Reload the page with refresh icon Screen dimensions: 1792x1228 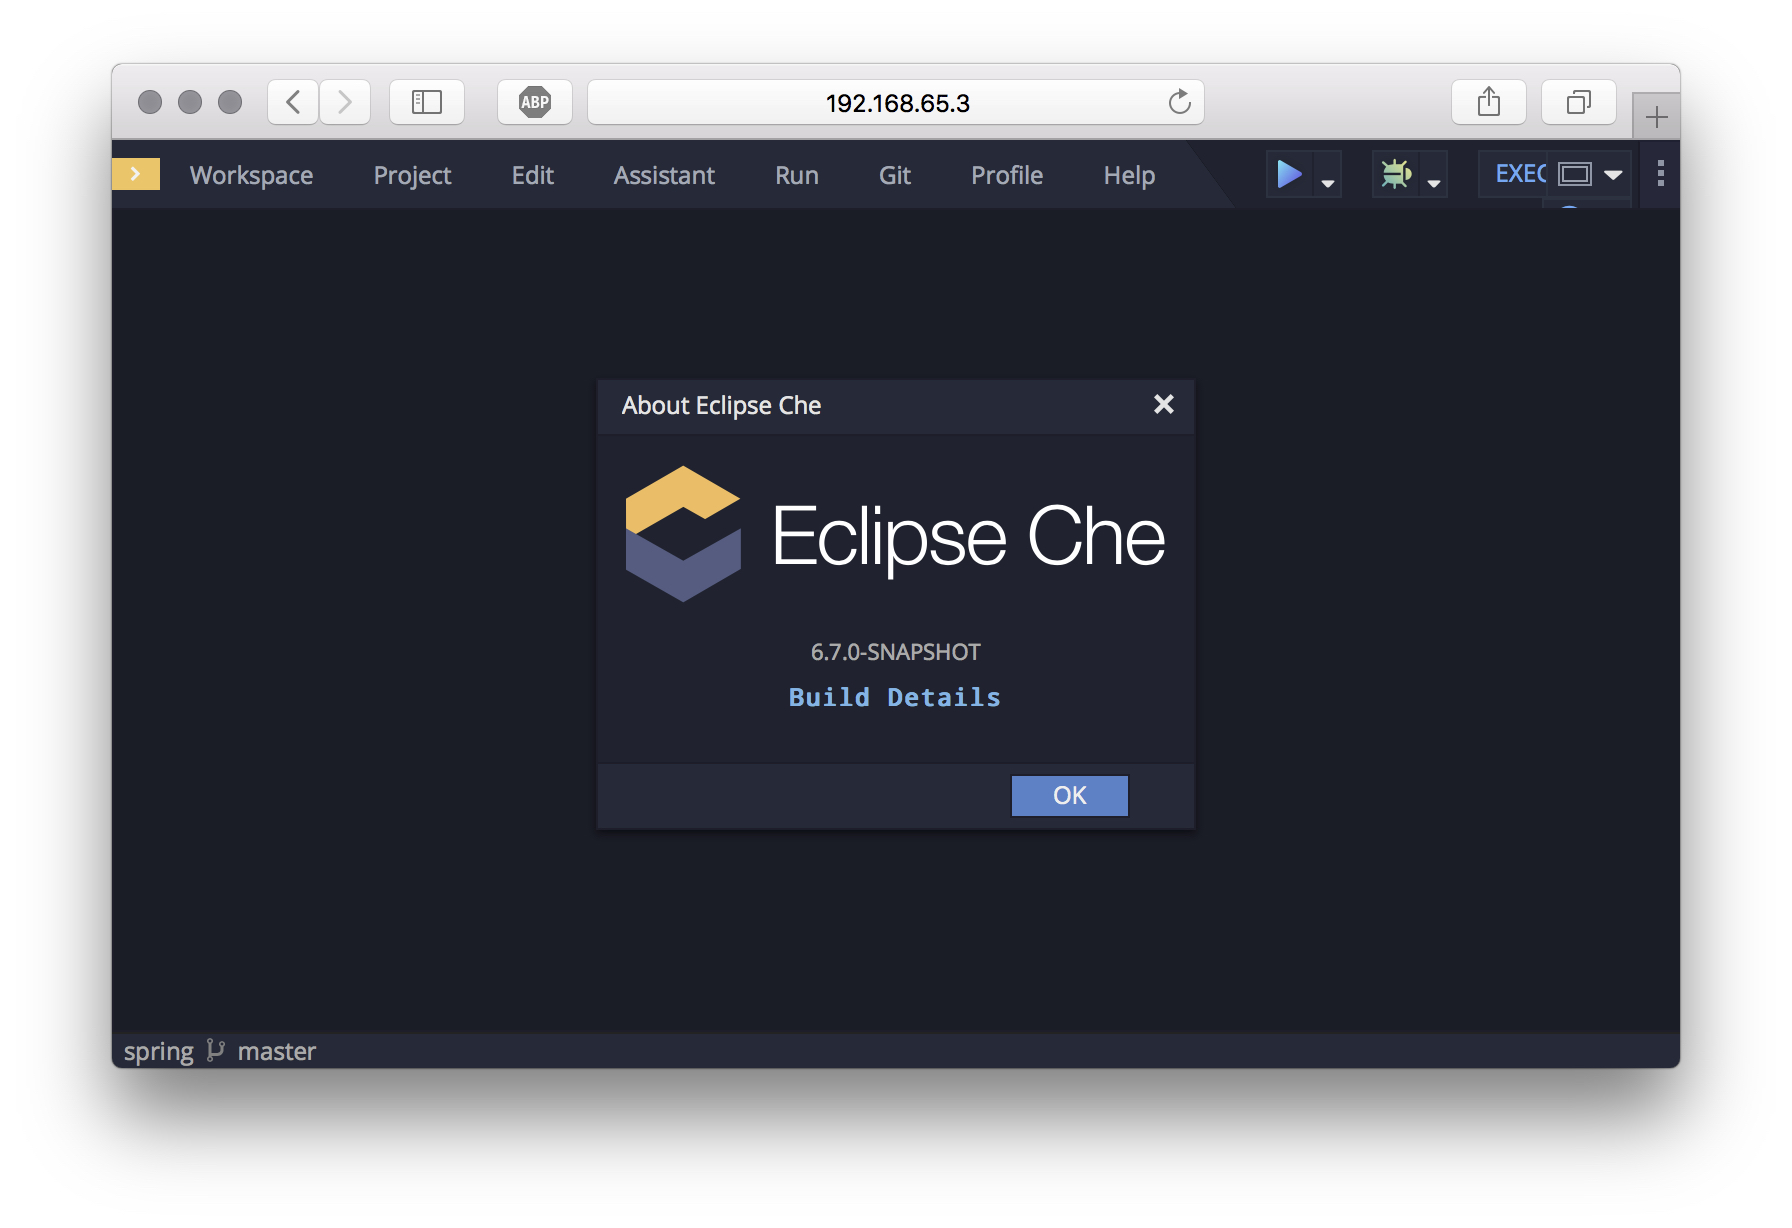point(1180,102)
